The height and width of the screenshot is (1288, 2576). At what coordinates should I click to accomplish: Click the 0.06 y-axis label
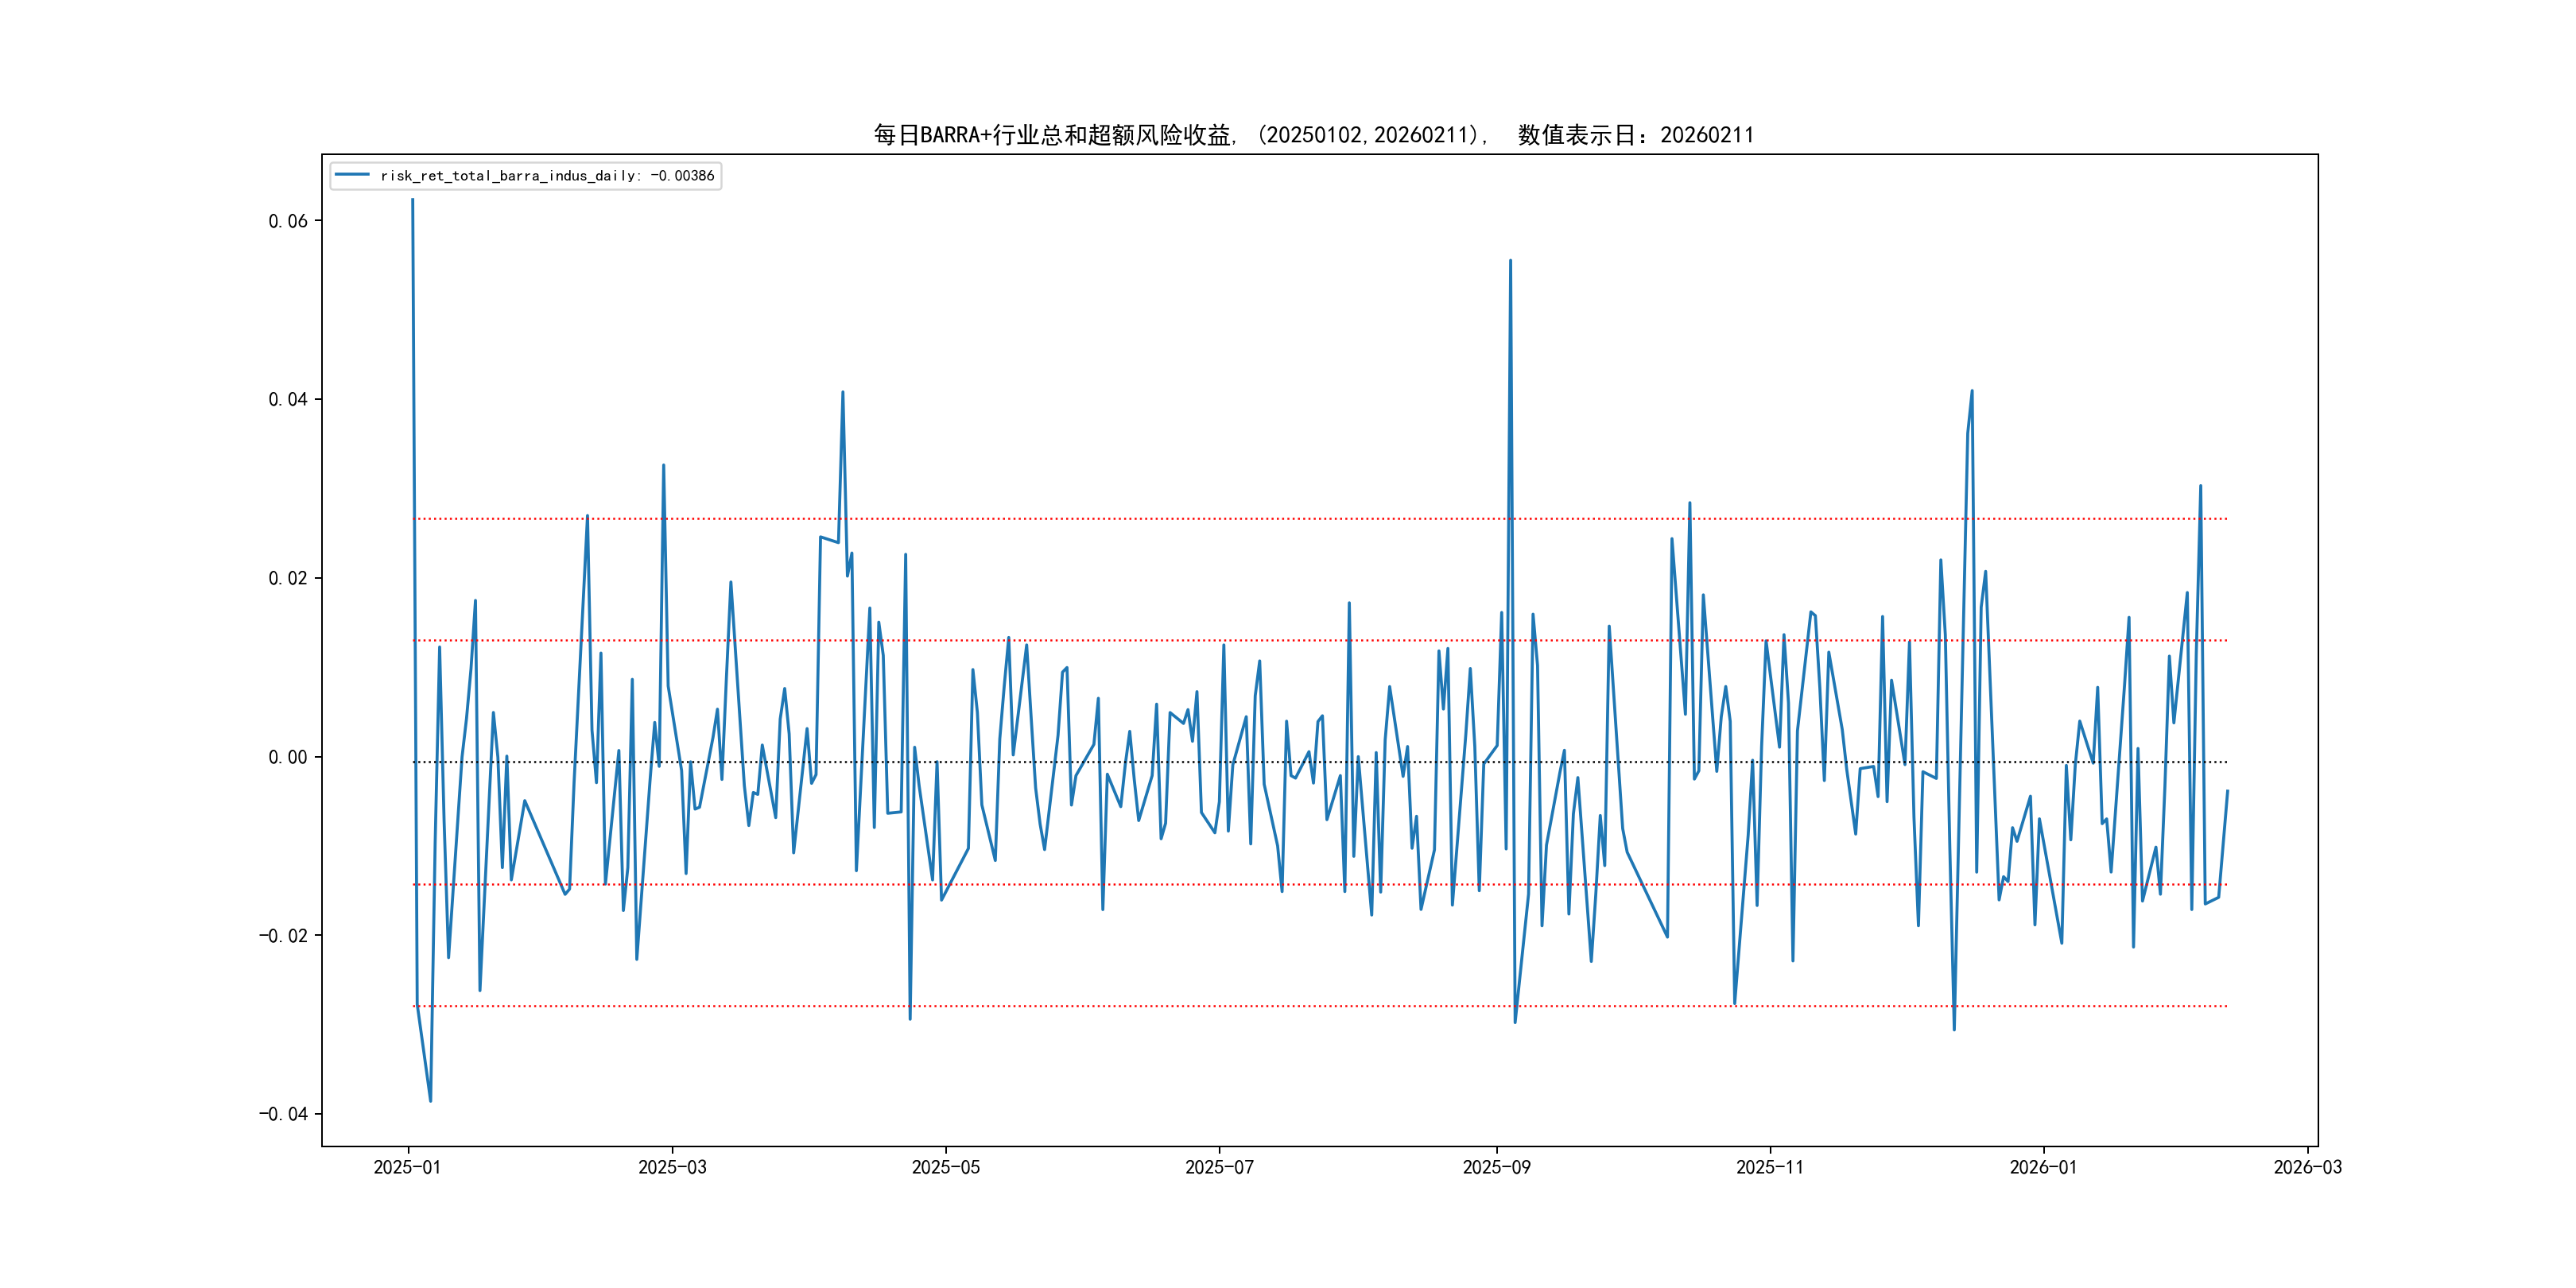(288, 221)
